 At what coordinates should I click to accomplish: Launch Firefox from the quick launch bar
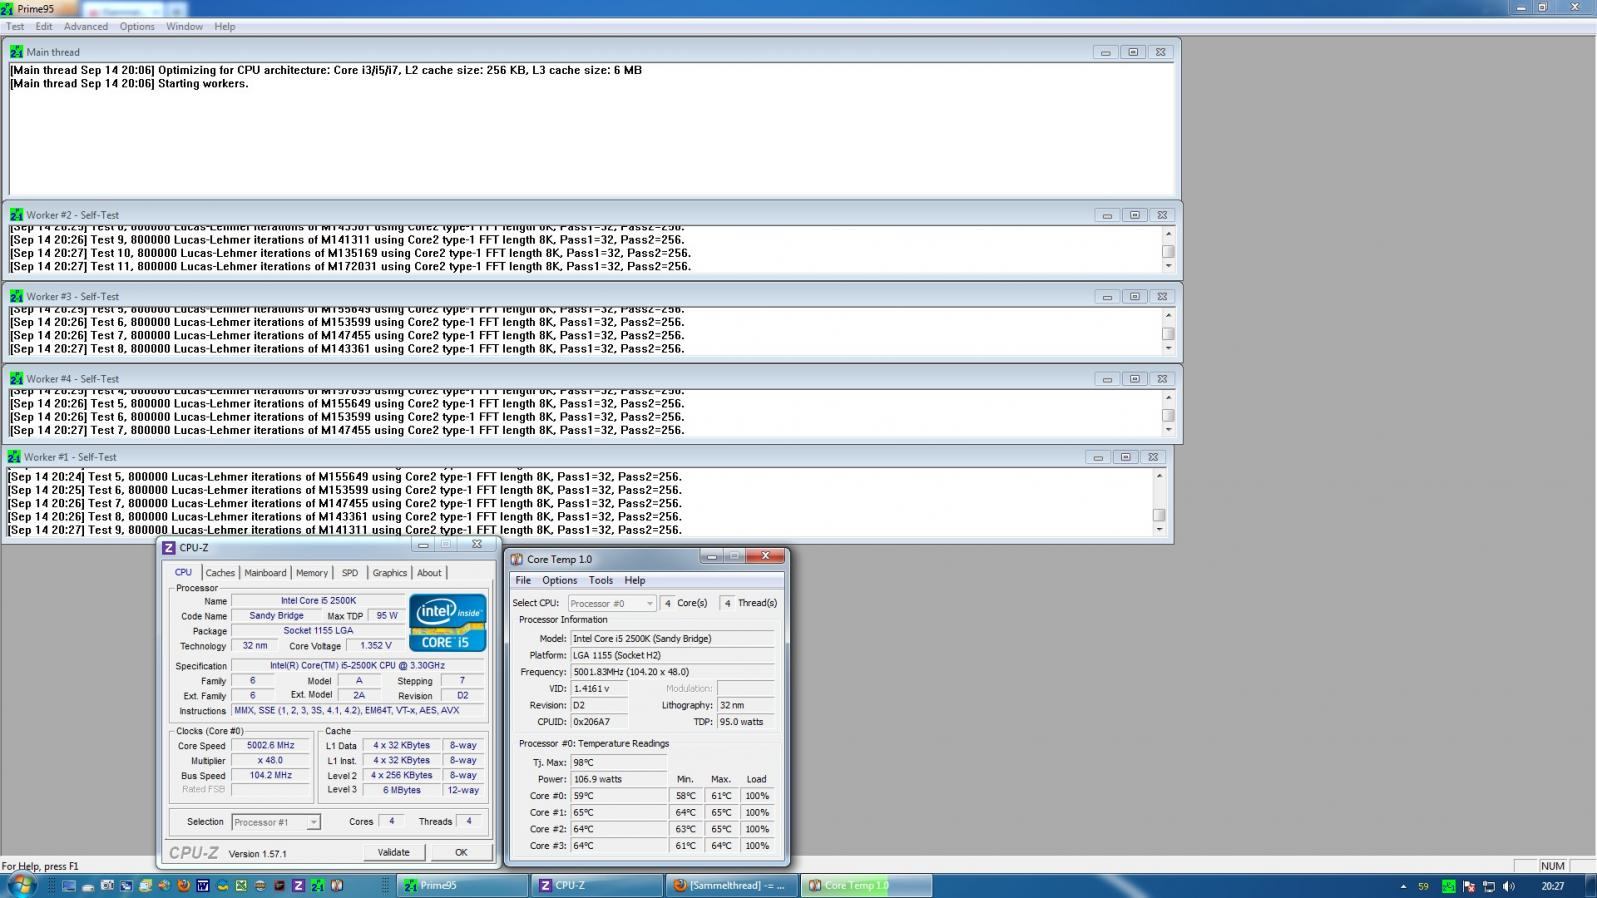pyautogui.click(x=183, y=886)
